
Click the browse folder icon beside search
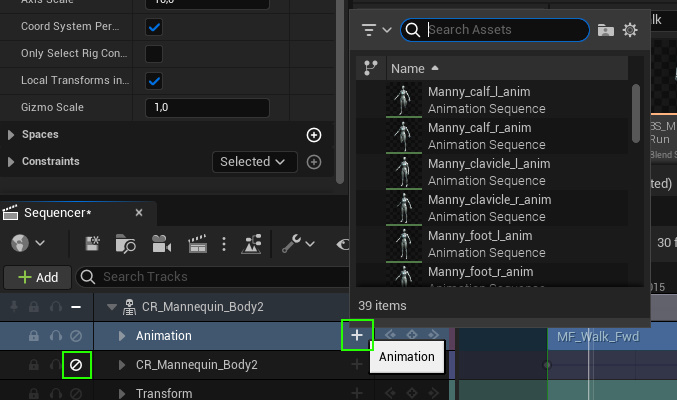tap(606, 30)
